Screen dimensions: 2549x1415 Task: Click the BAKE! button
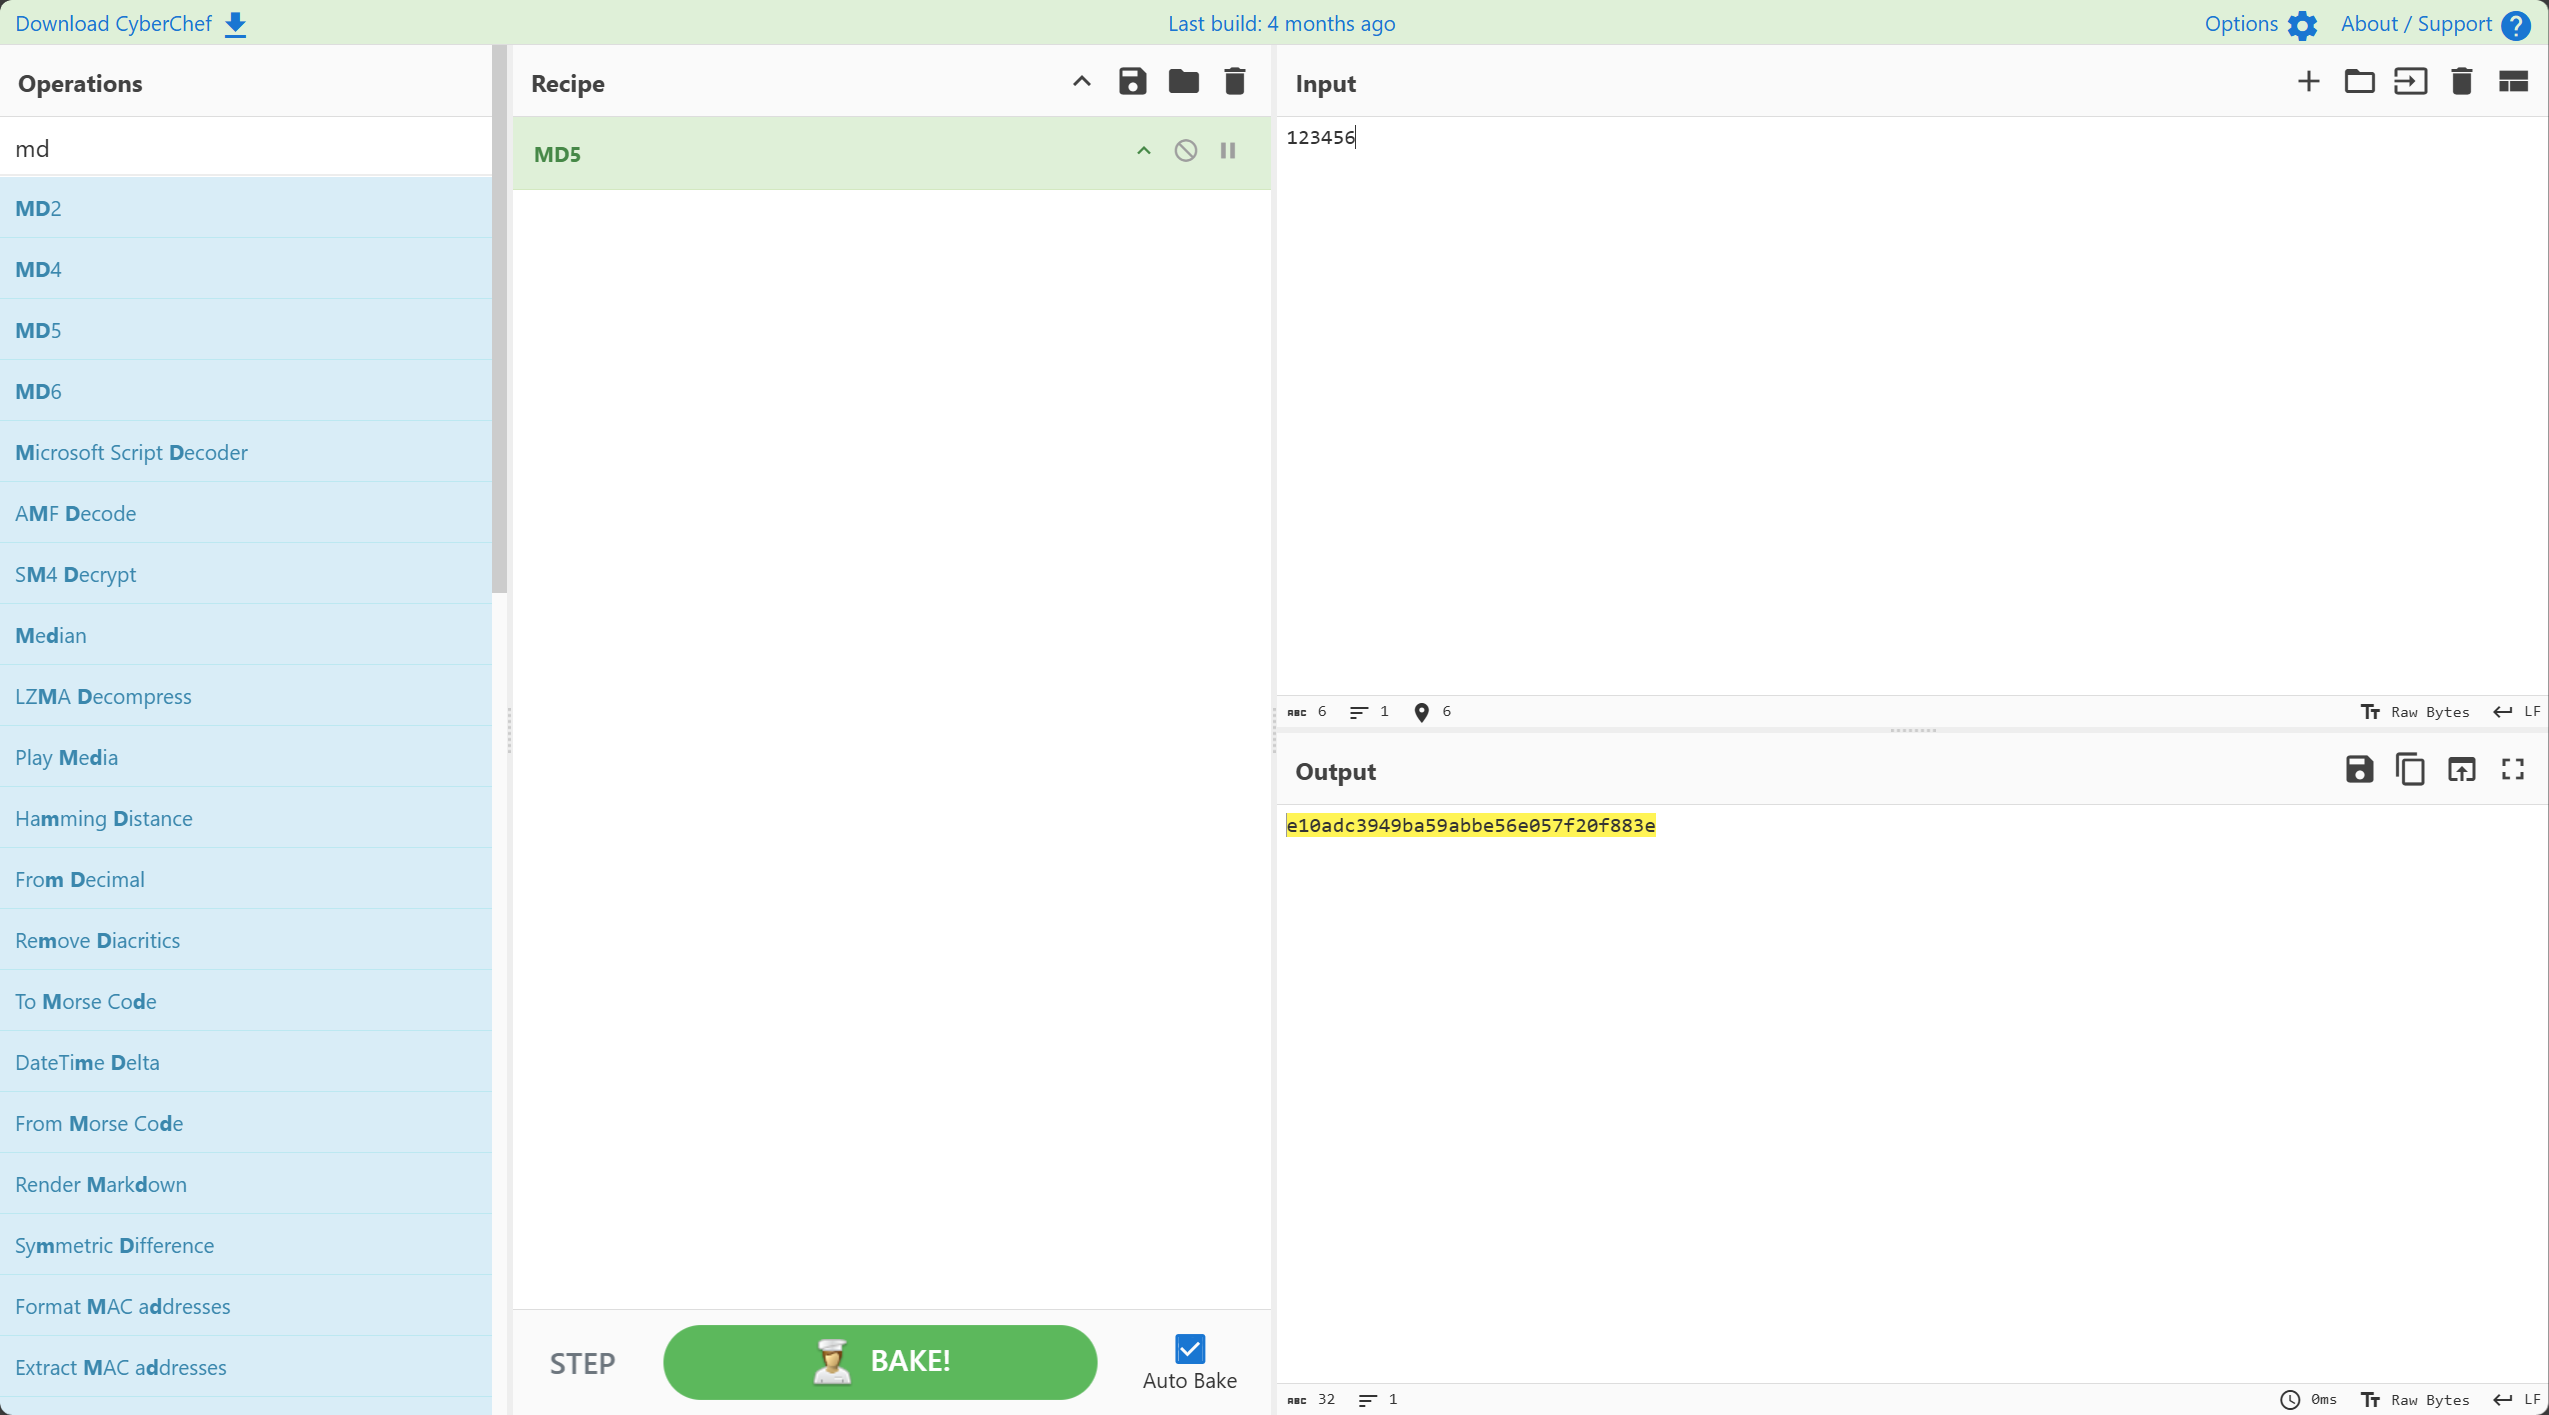tap(880, 1361)
